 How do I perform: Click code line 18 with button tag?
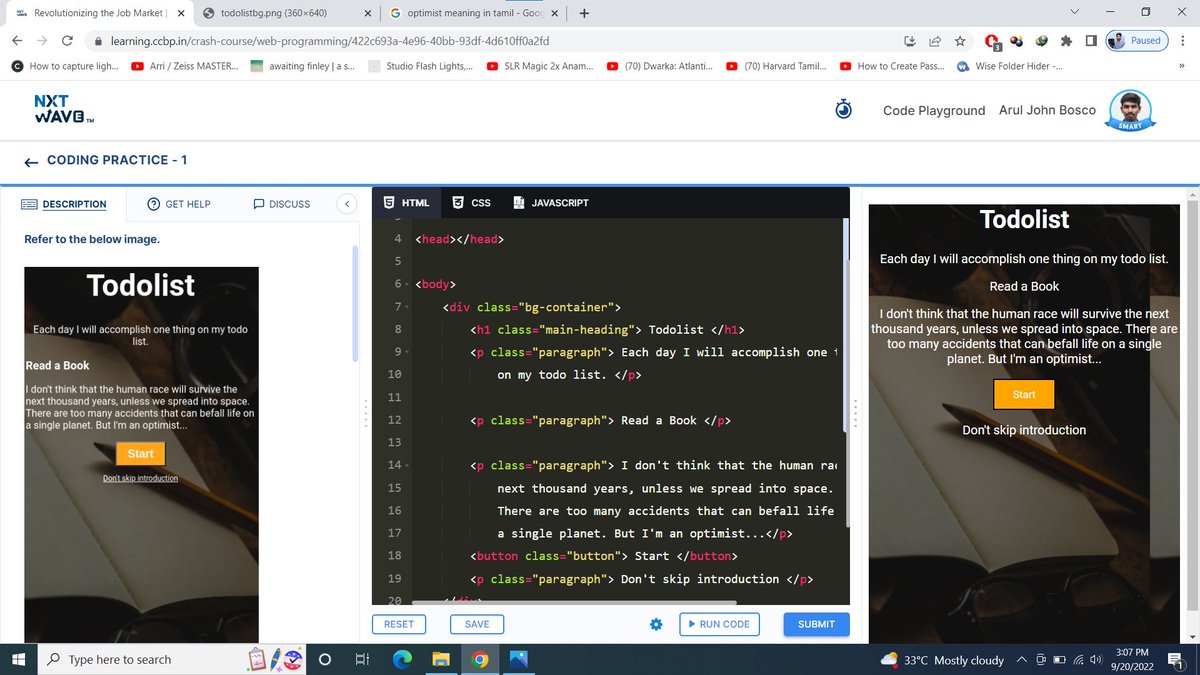tap(603, 556)
